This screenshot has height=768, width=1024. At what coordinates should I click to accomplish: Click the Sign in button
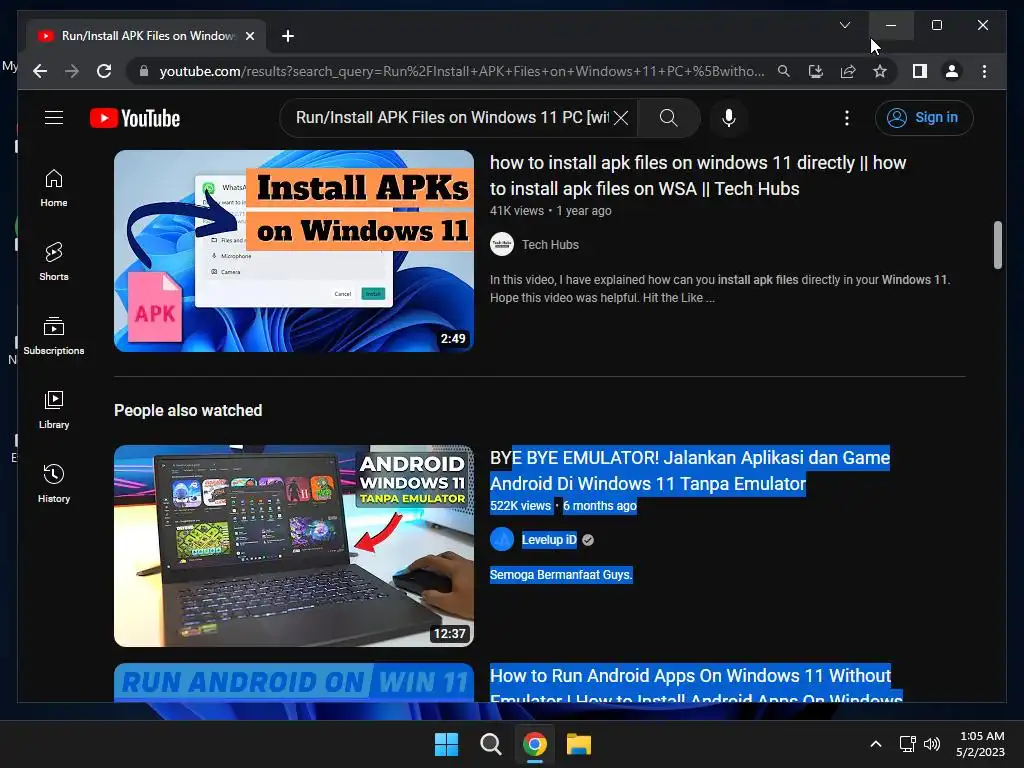923,118
